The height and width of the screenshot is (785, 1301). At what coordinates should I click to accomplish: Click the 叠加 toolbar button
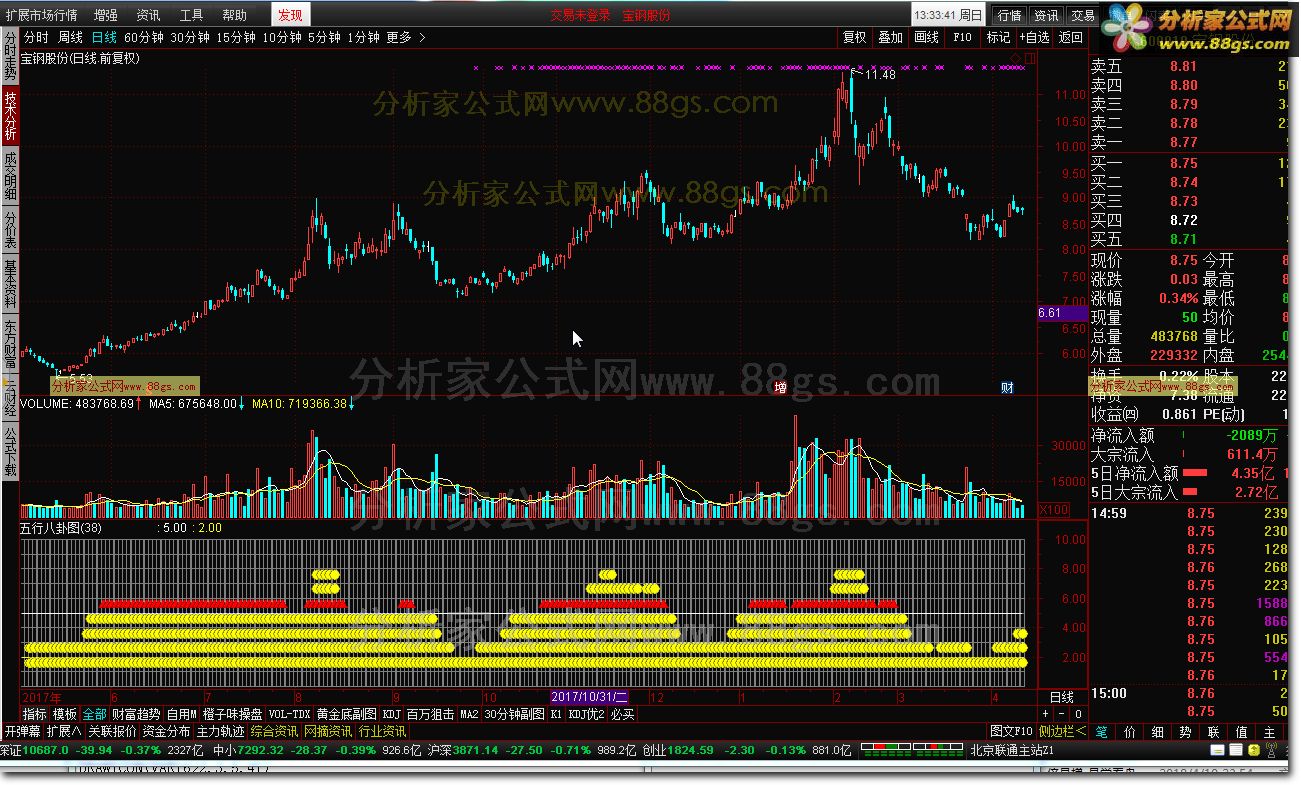pyautogui.click(x=890, y=37)
